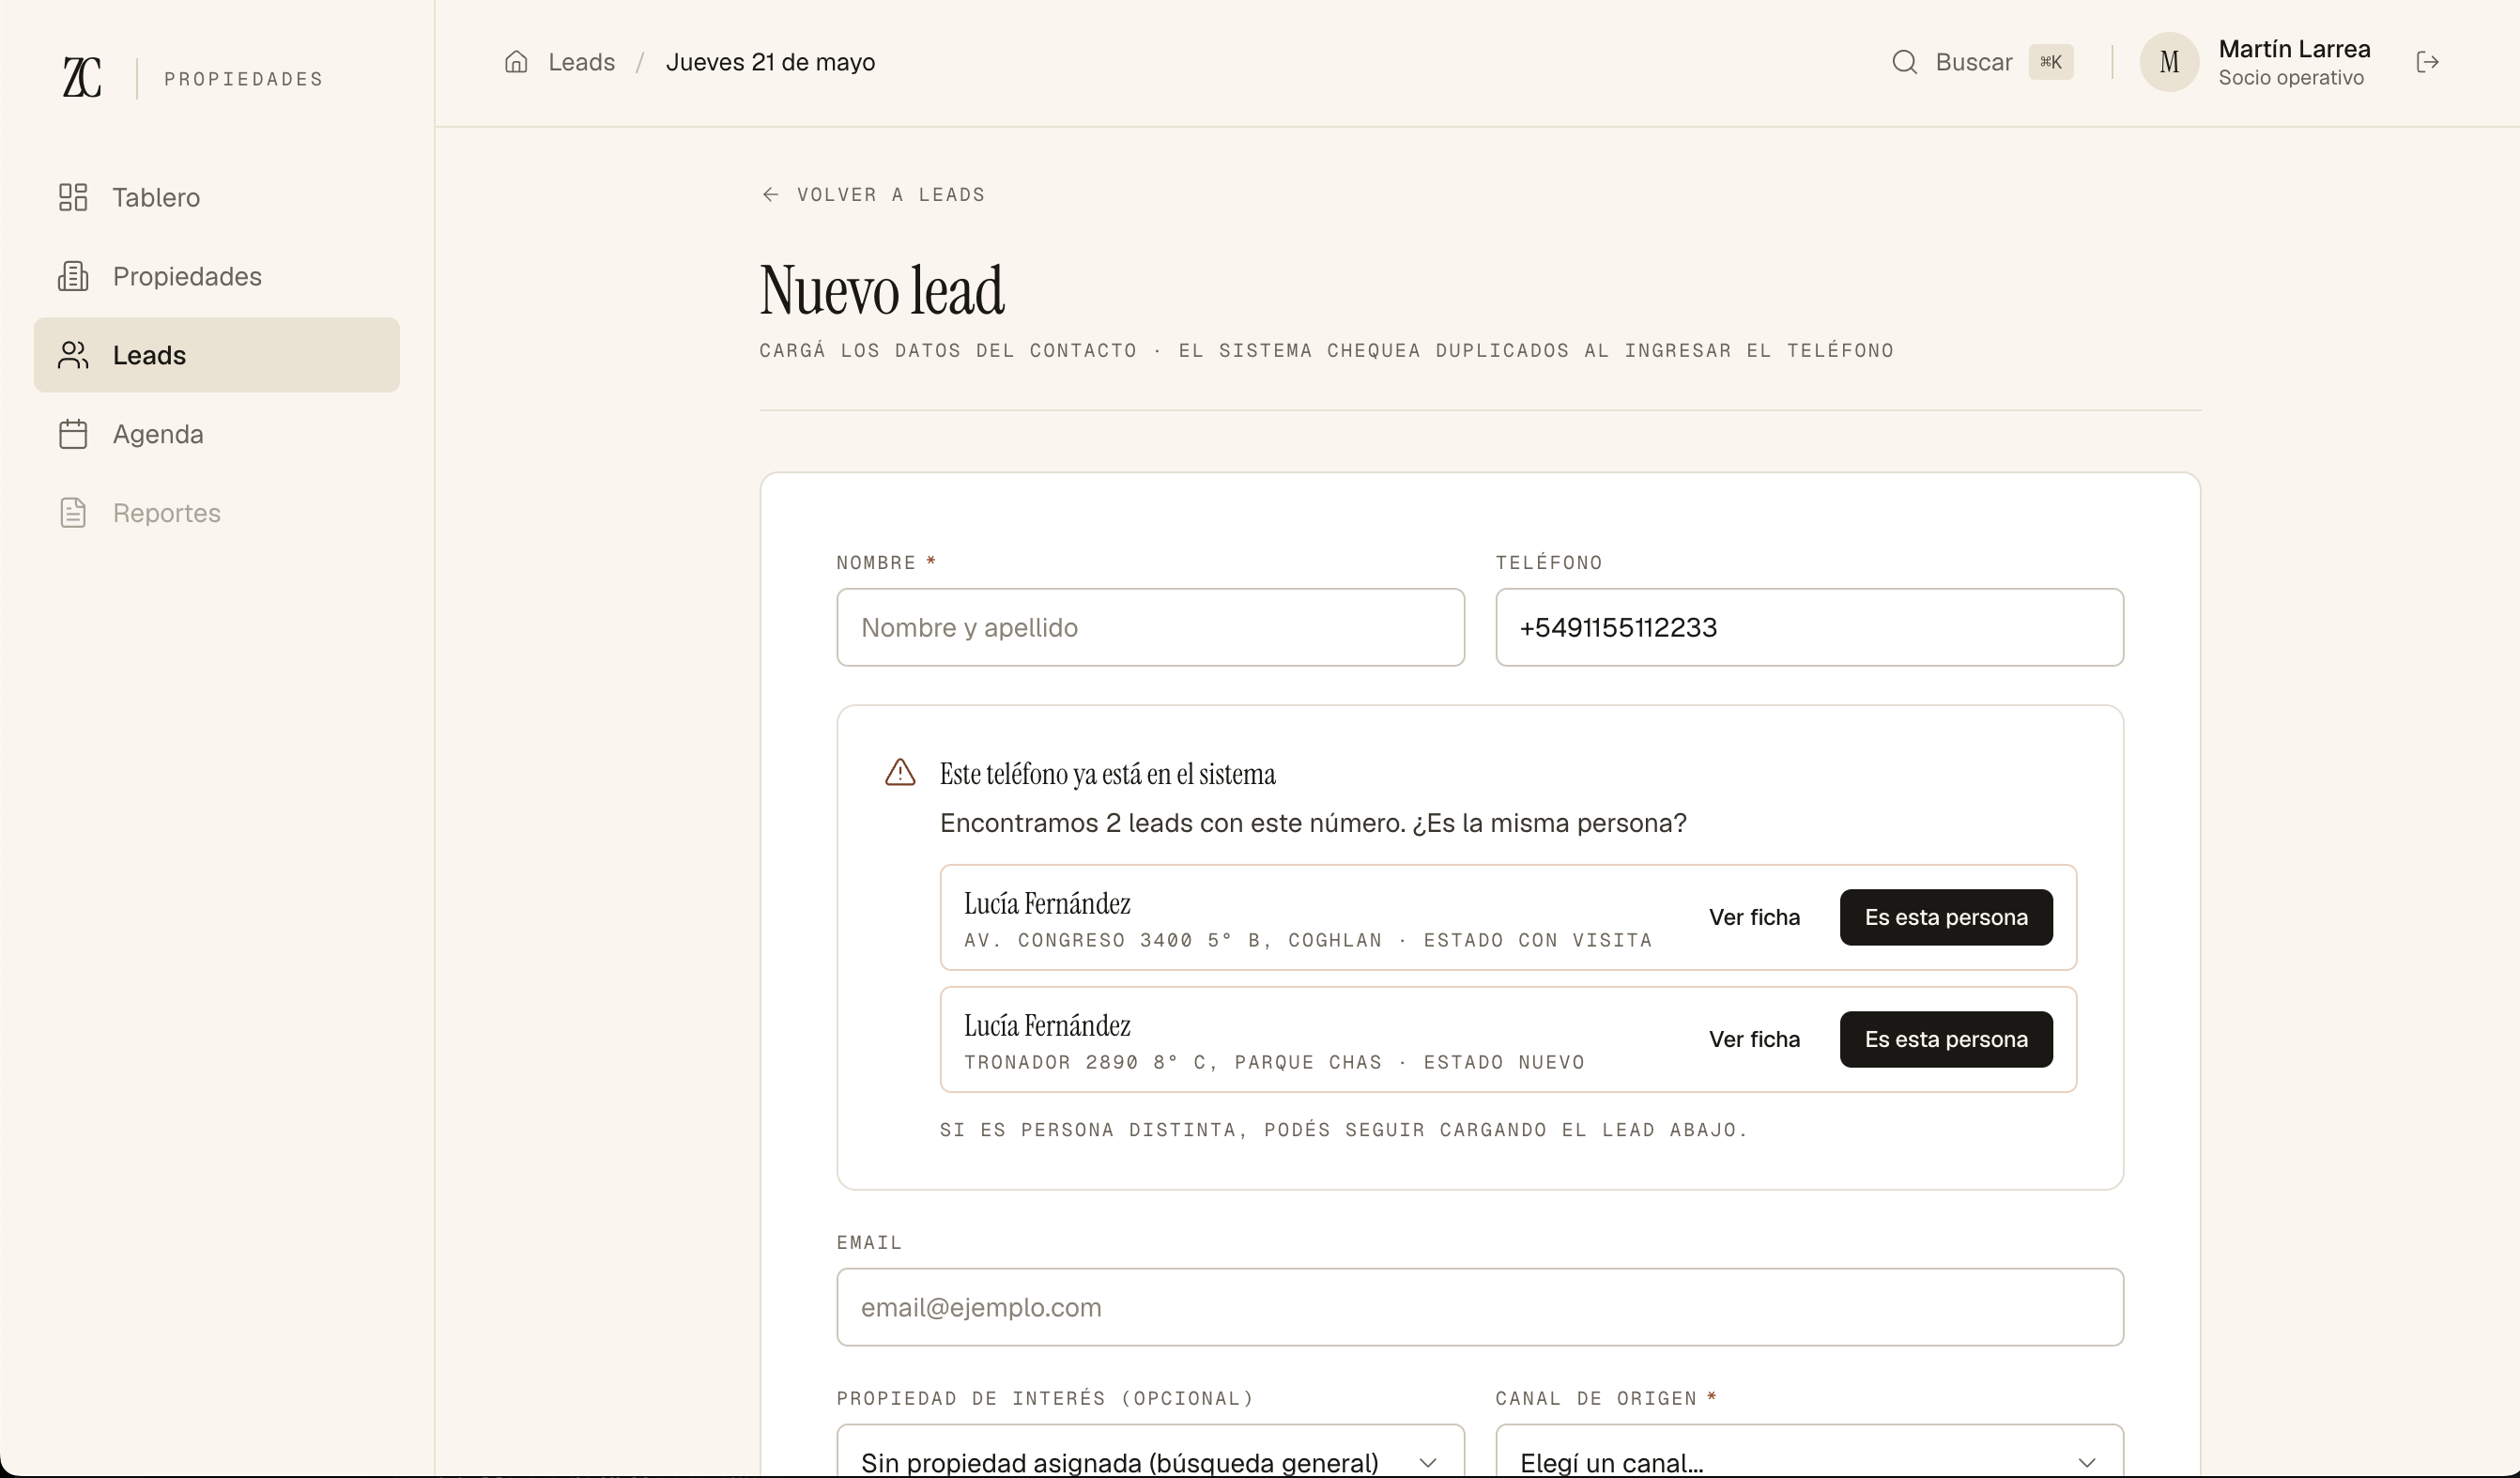Click the Agenda calendar icon
The width and height of the screenshot is (2520, 1478).
coord(73,434)
